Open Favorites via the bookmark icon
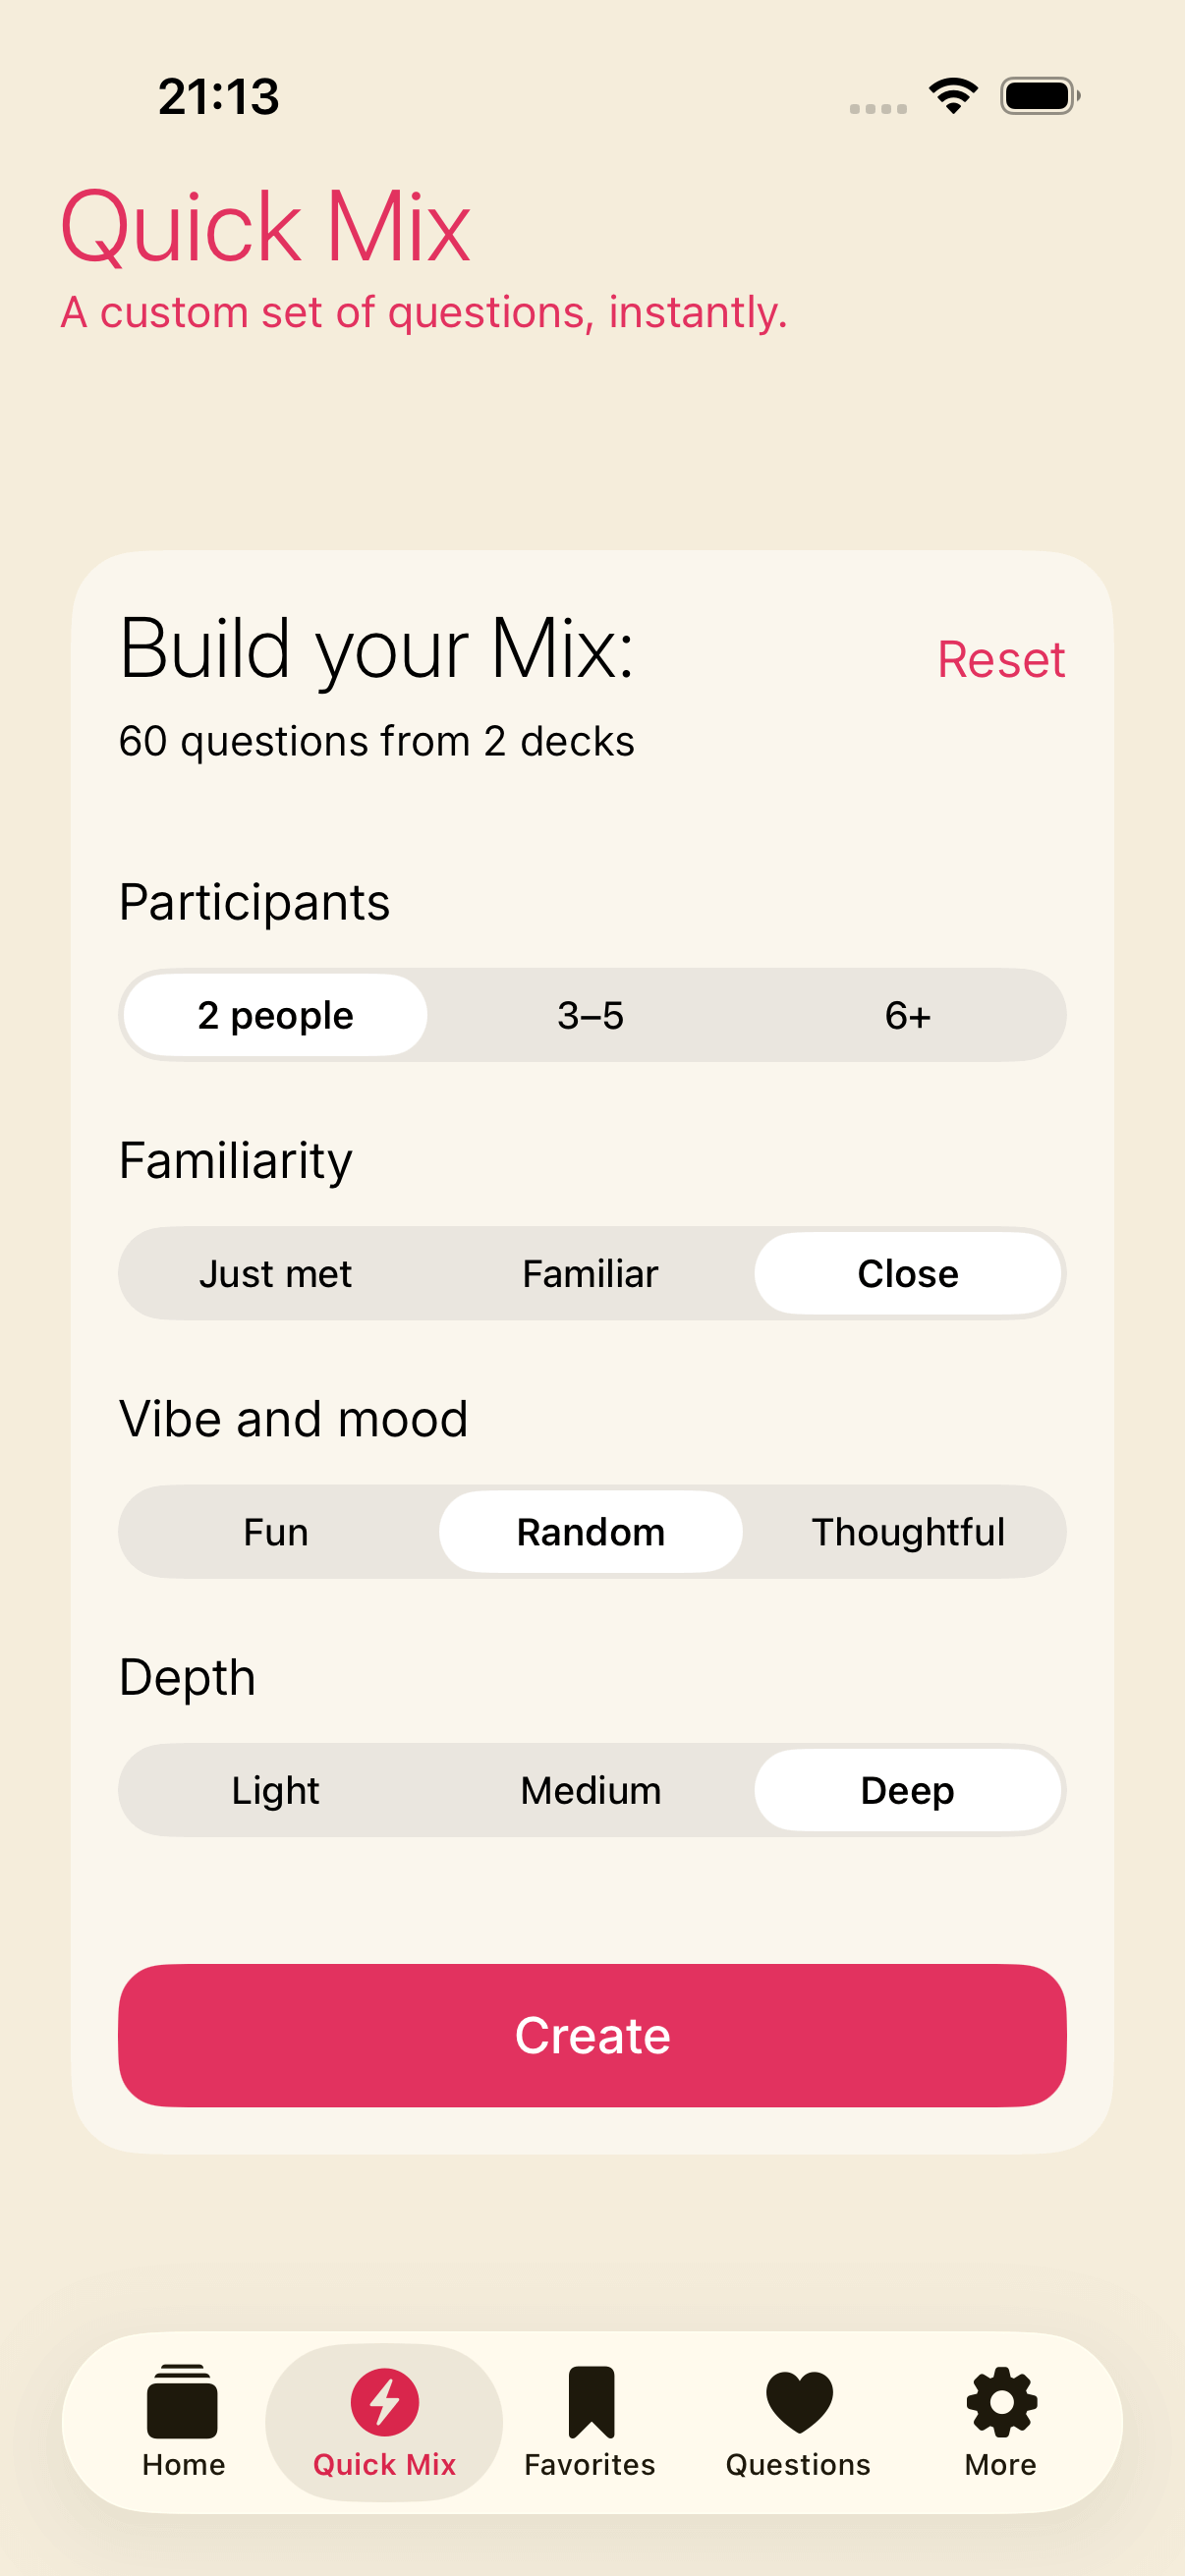Viewport: 1185px width, 2576px height. (x=591, y=2401)
